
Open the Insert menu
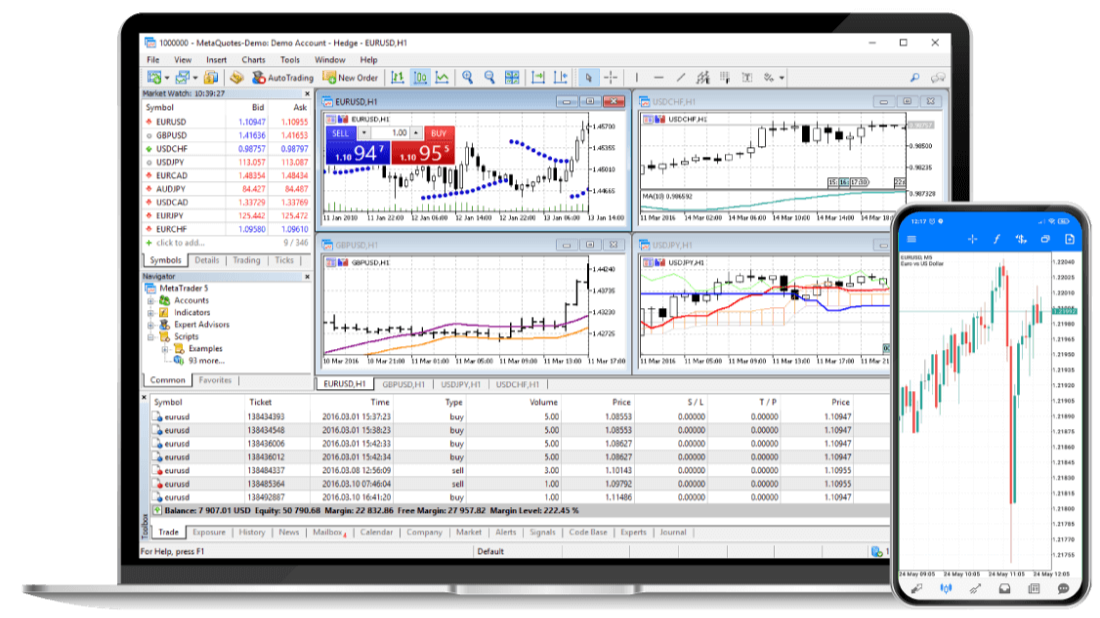click(216, 60)
